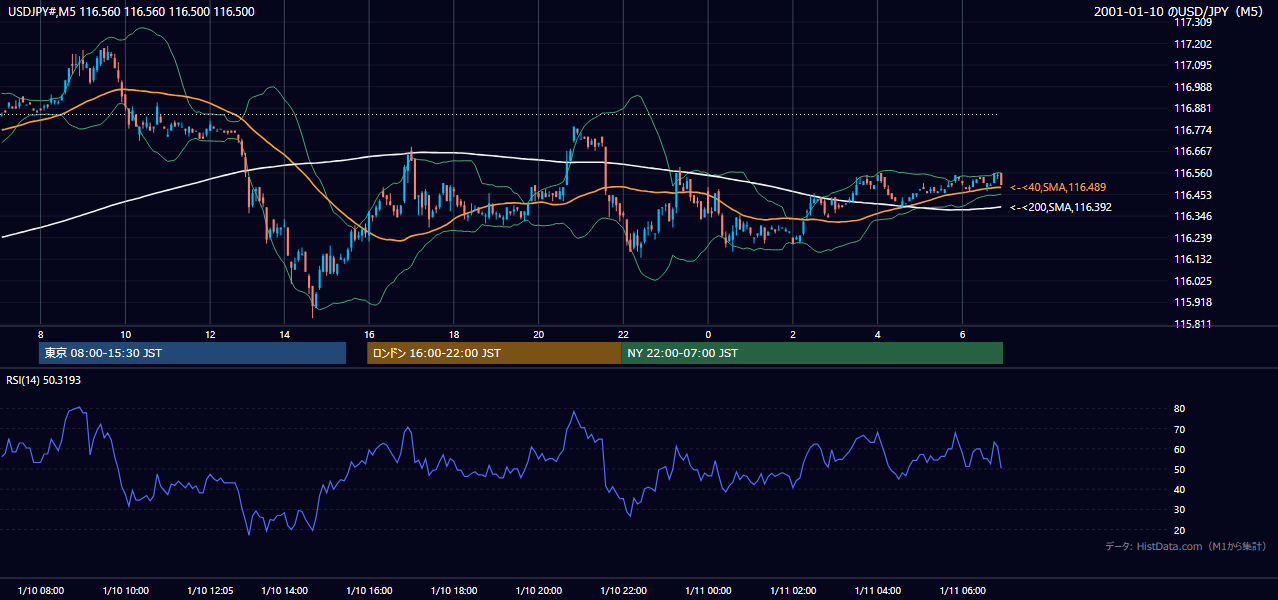Click the 116.881 price axis label
1278x600 pixels.
tap(1193, 109)
